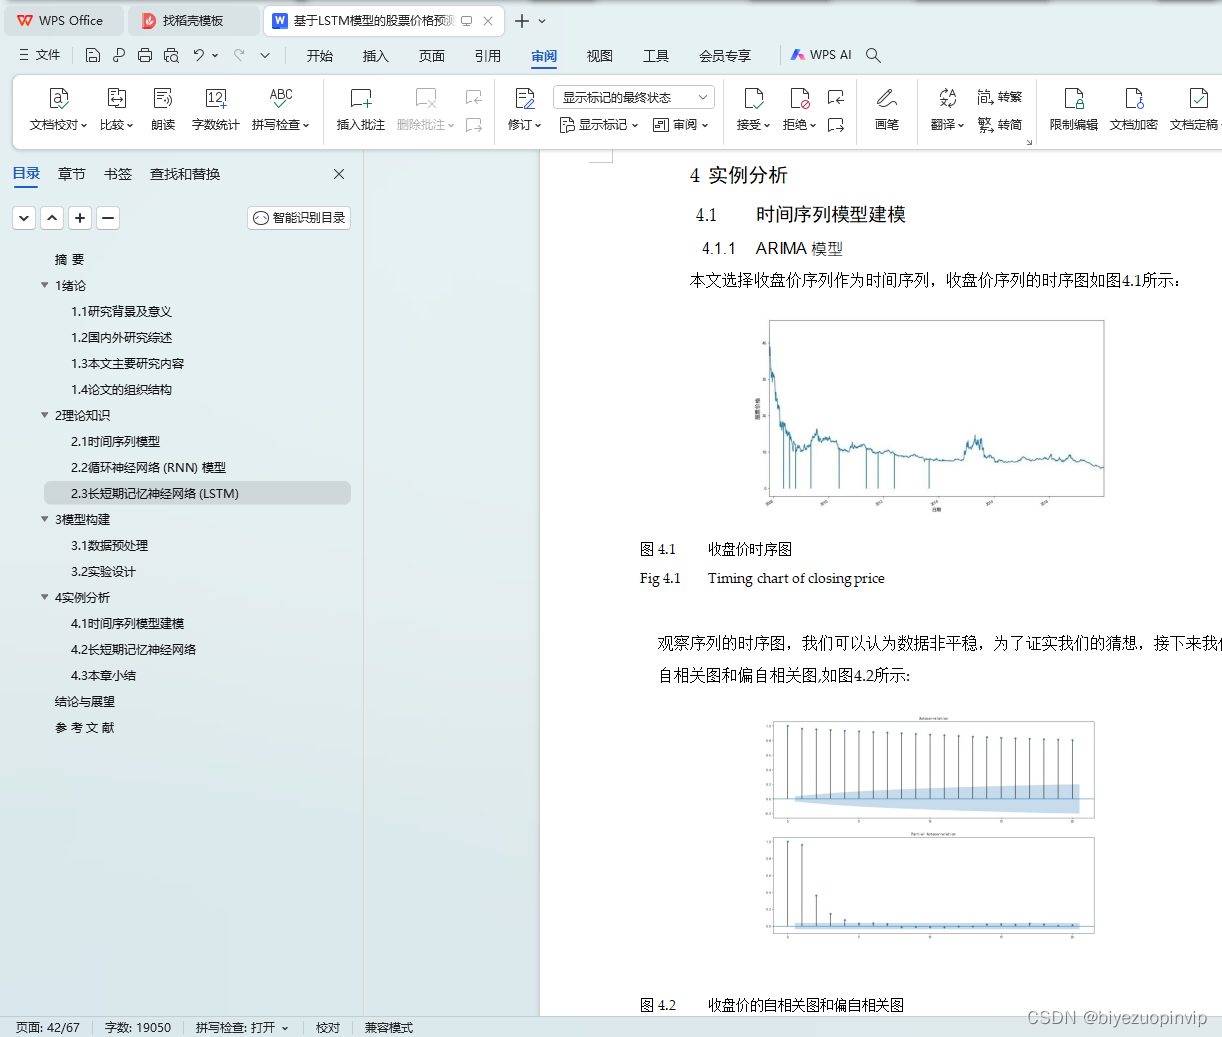1222x1037 pixels.
Task: Switch to the 书签 navigation tab
Action: (118, 174)
